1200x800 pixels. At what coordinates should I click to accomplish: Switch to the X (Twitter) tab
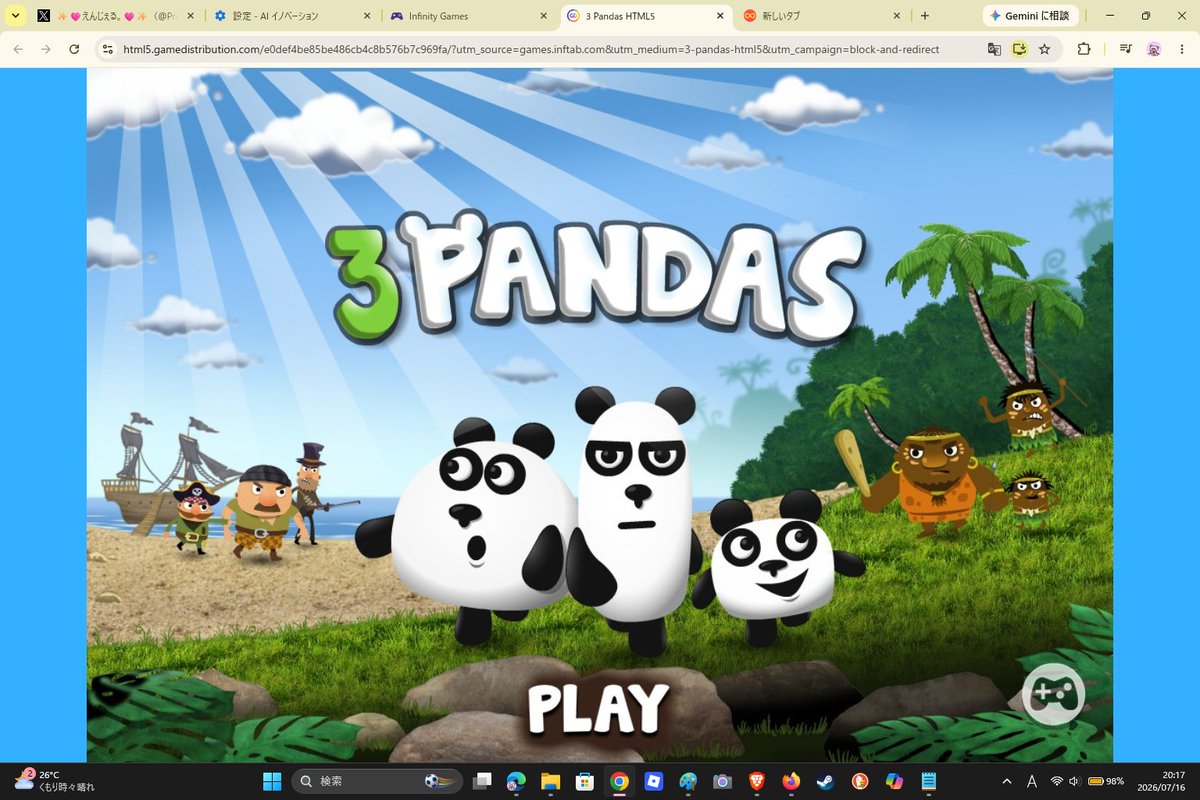tap(116, 16)
